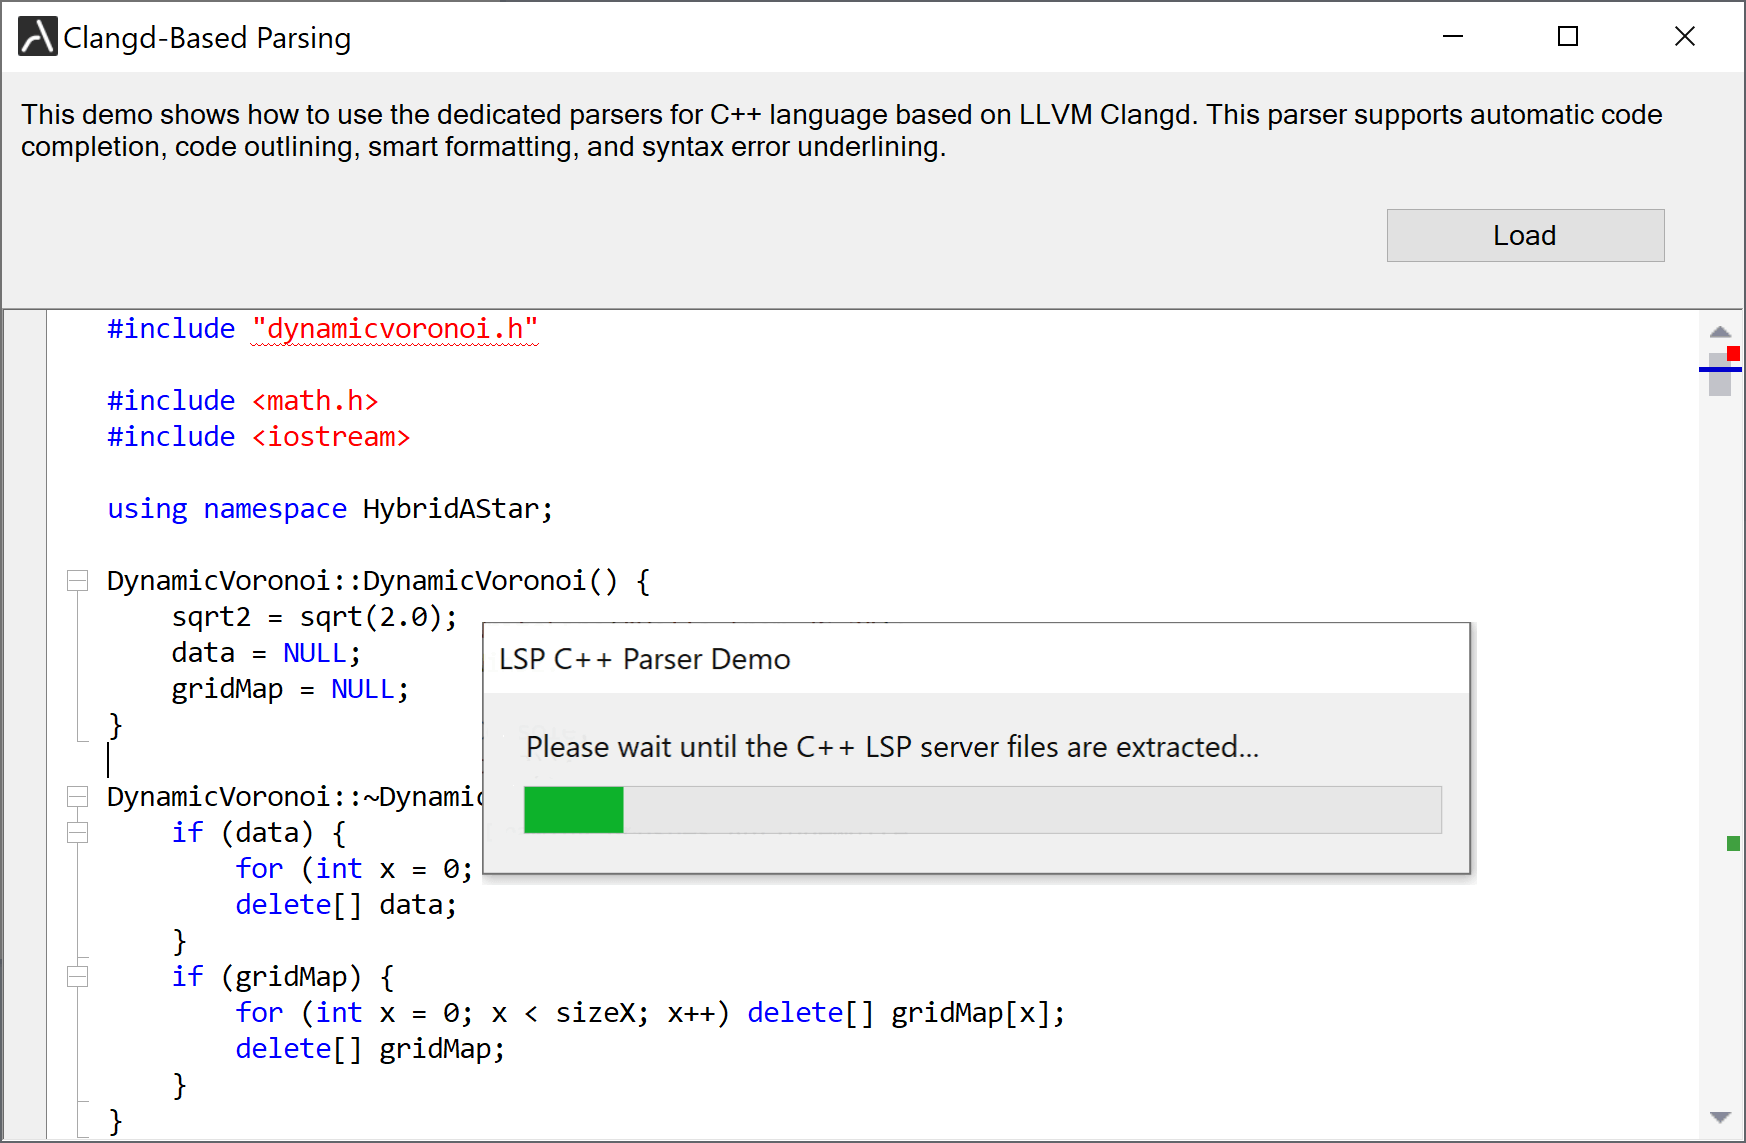
Task: Collapse the if (gridMap) code block
Action: (77, 977)
